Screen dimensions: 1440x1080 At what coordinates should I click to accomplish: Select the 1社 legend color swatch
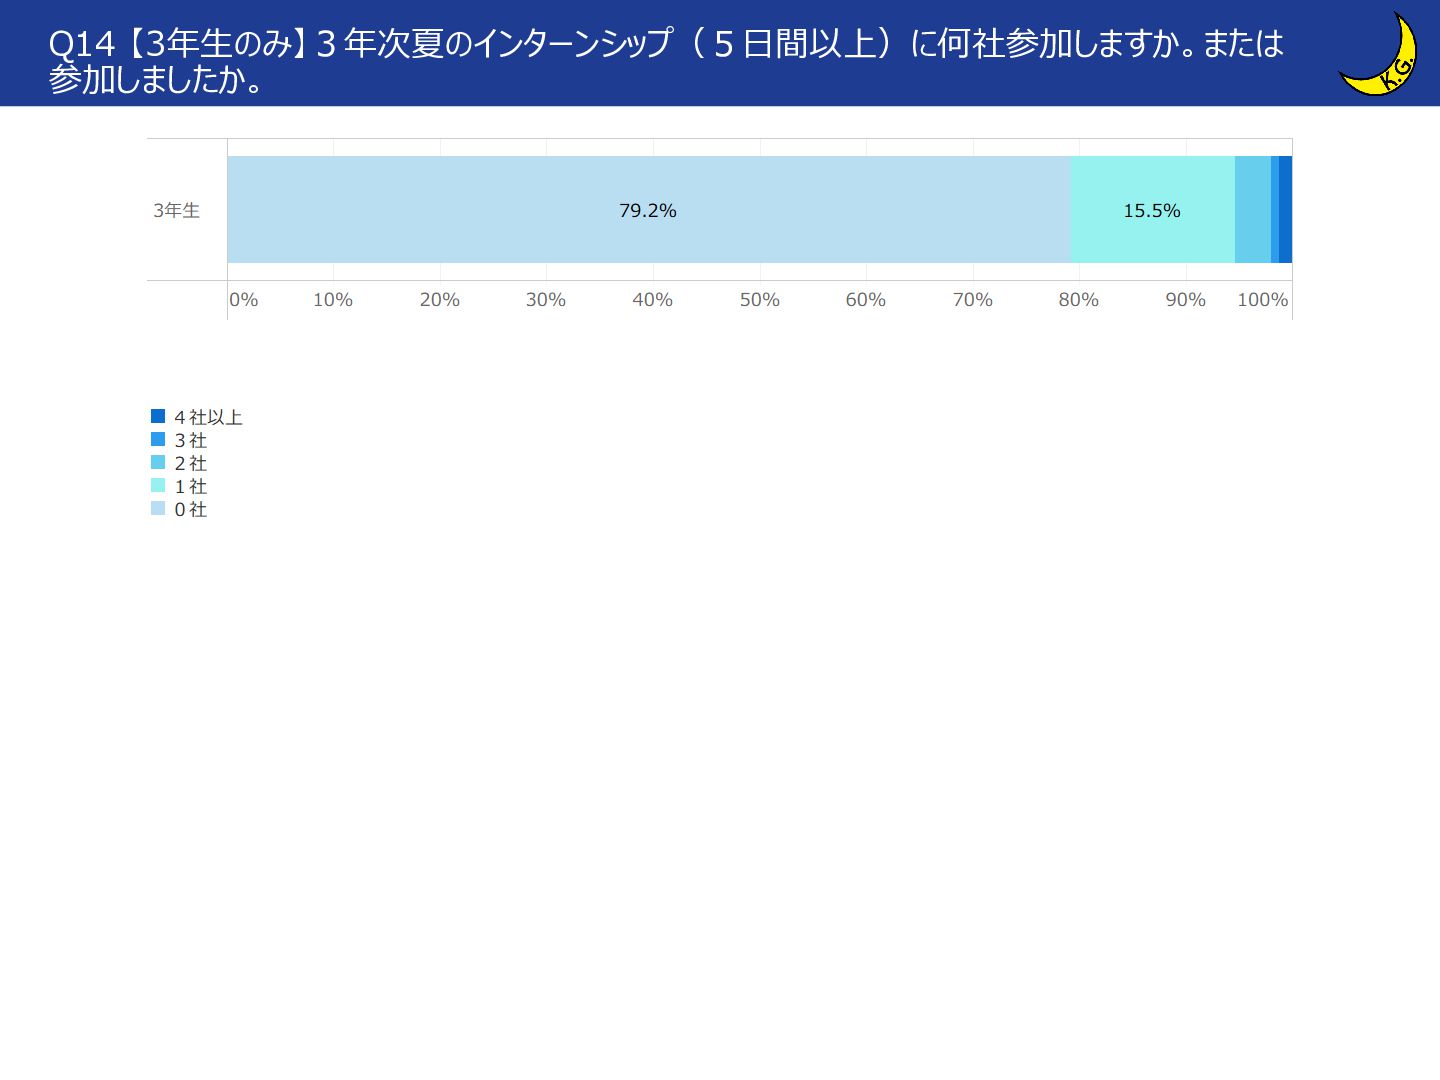pyautogui.click(x=158, y=485)
